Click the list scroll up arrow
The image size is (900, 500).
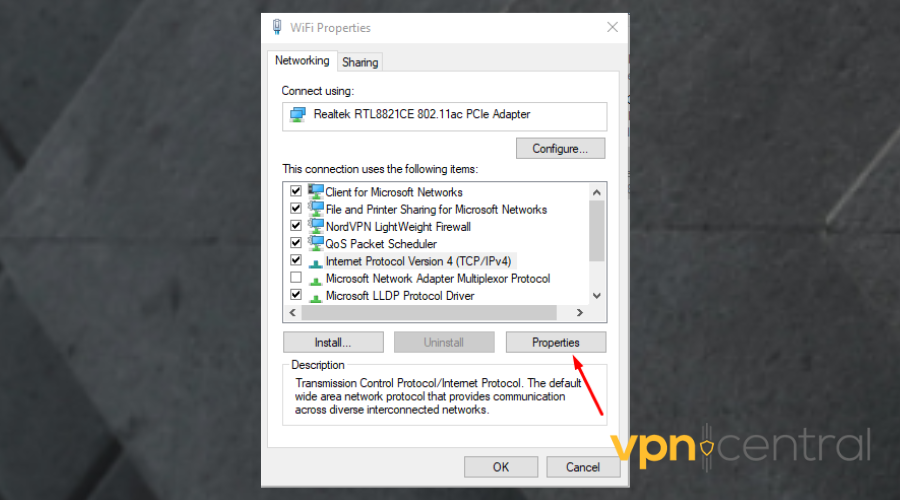pyautogui.click(x=597, y=192)
